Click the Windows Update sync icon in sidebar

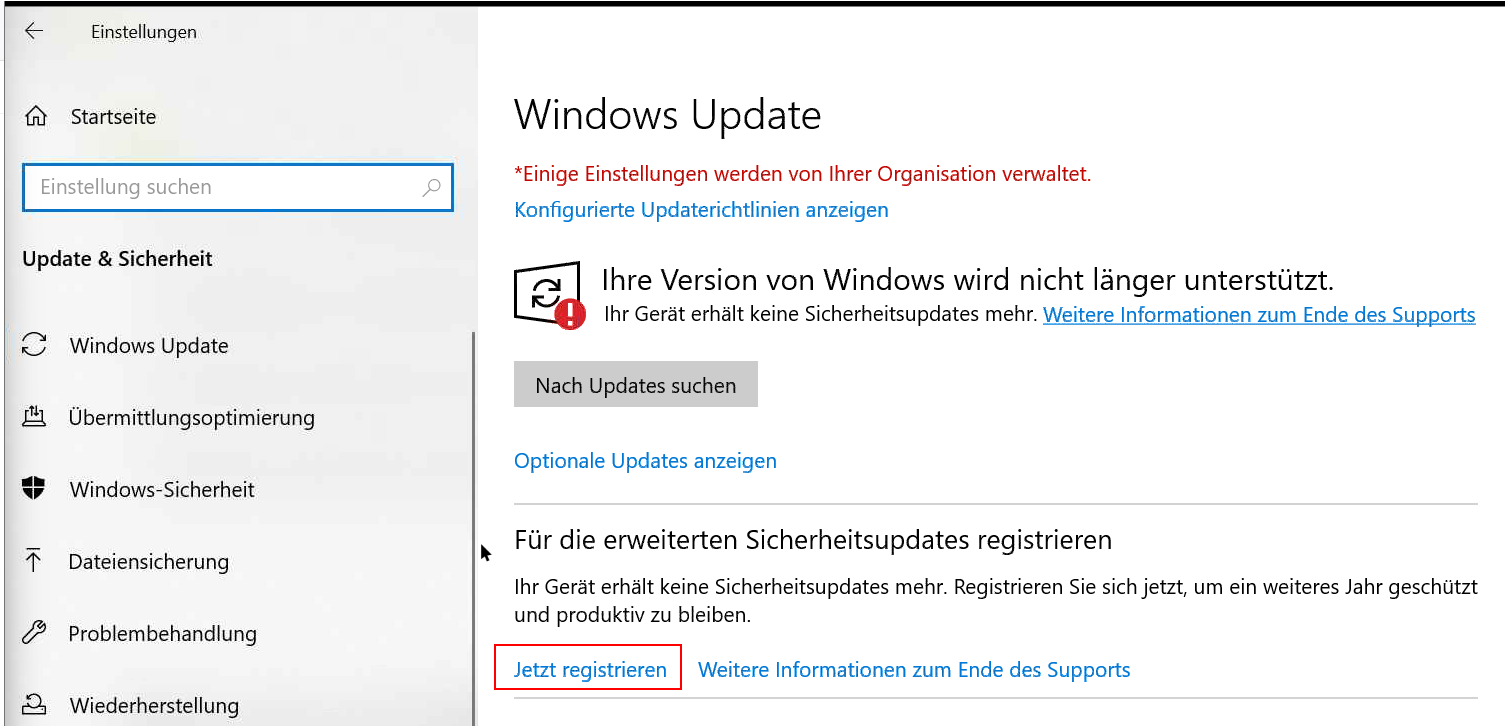(35, 346)
